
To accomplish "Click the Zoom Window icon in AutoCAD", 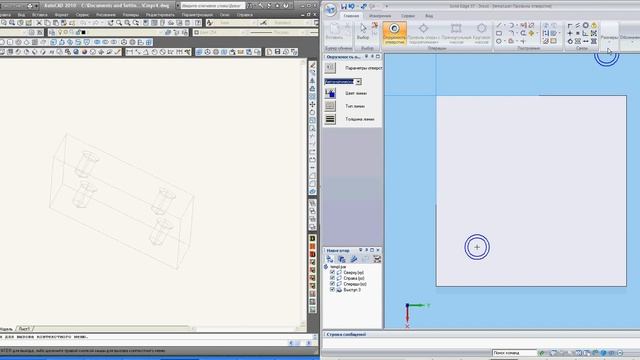I will [x=127, y=23].
